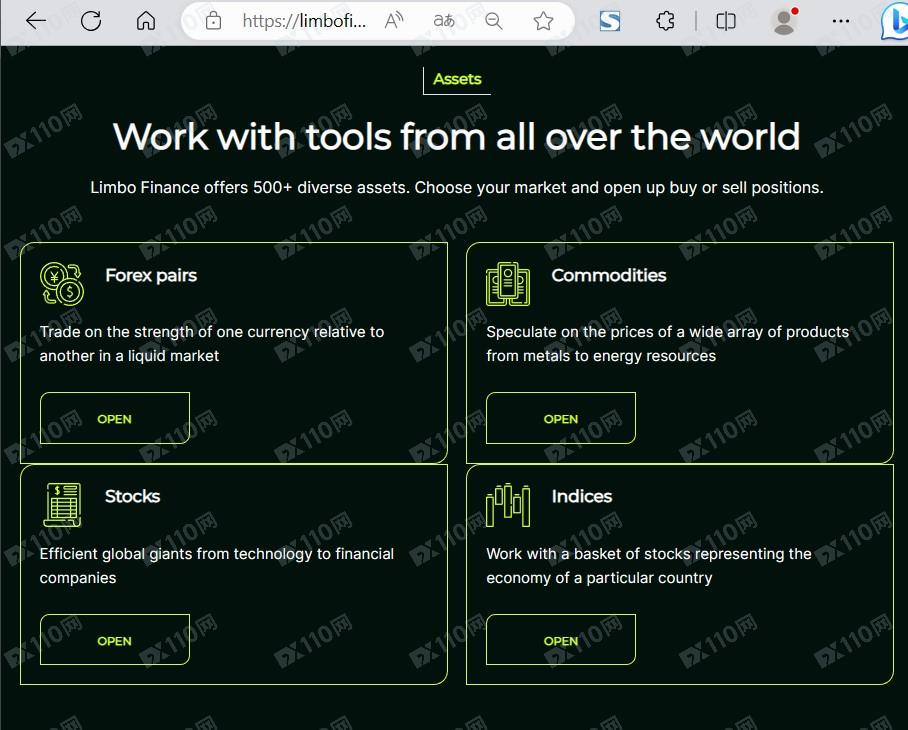Open the browser home page
Screen dimensions: 908x730
[x=146, y=21]
